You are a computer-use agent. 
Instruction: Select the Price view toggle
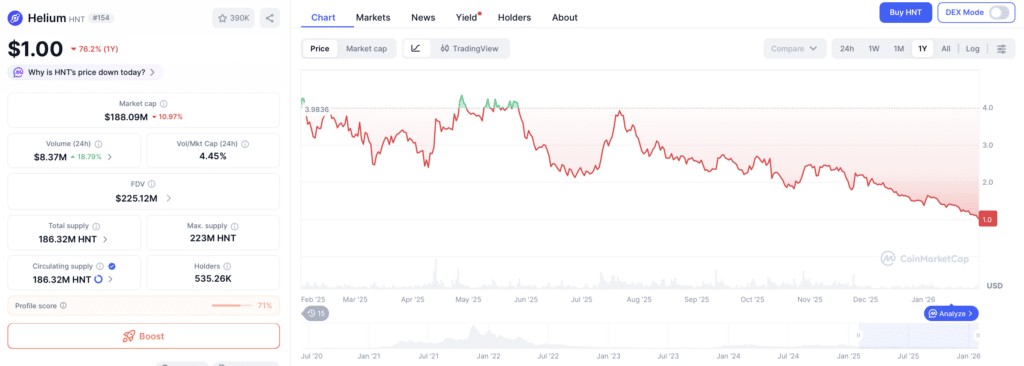coord(319,48)
